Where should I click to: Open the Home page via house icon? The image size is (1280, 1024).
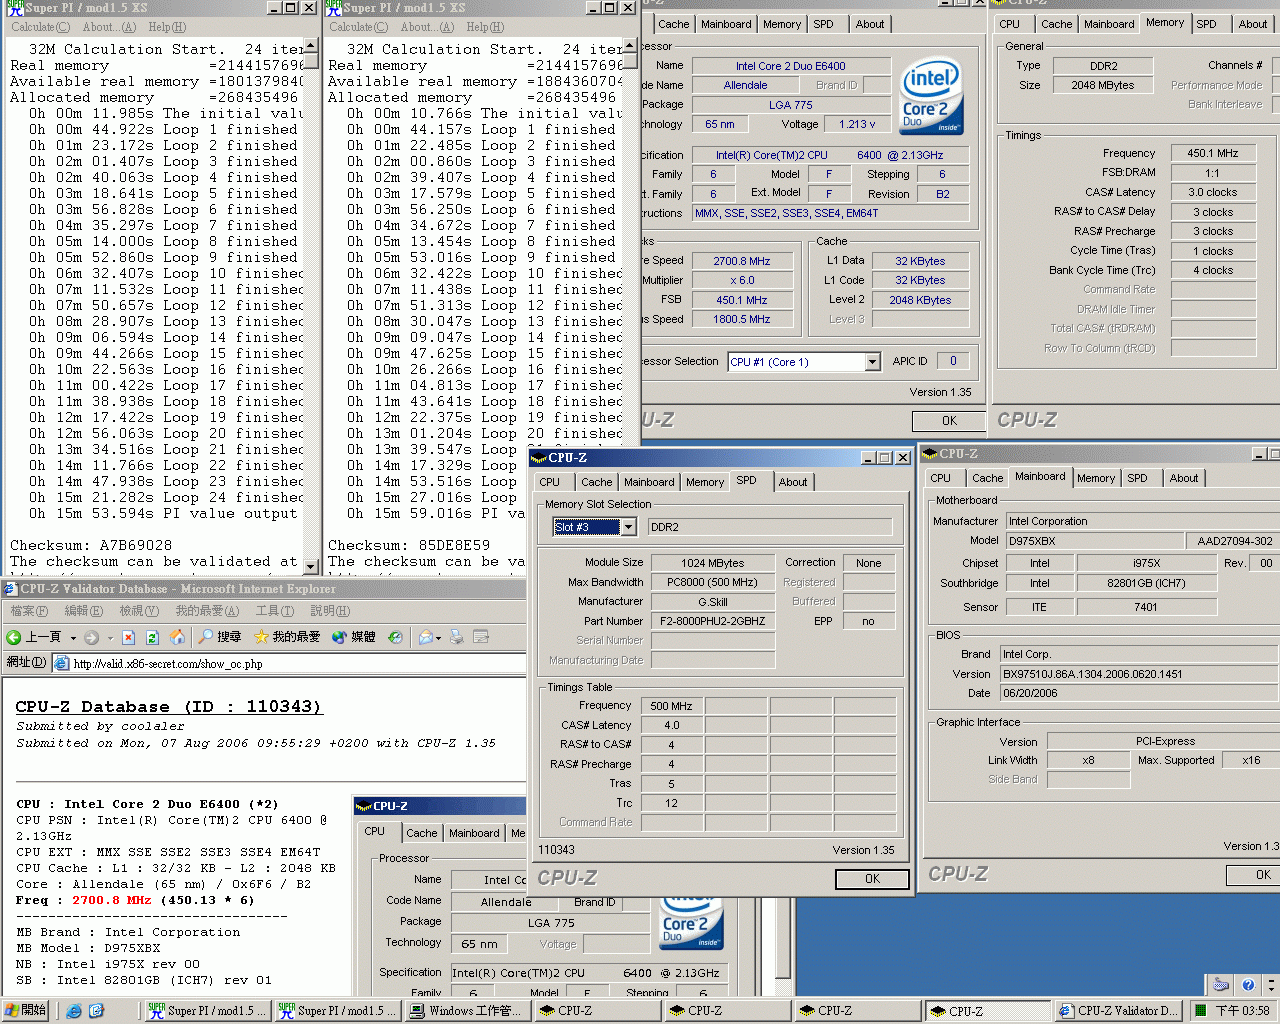click(177, 637)
